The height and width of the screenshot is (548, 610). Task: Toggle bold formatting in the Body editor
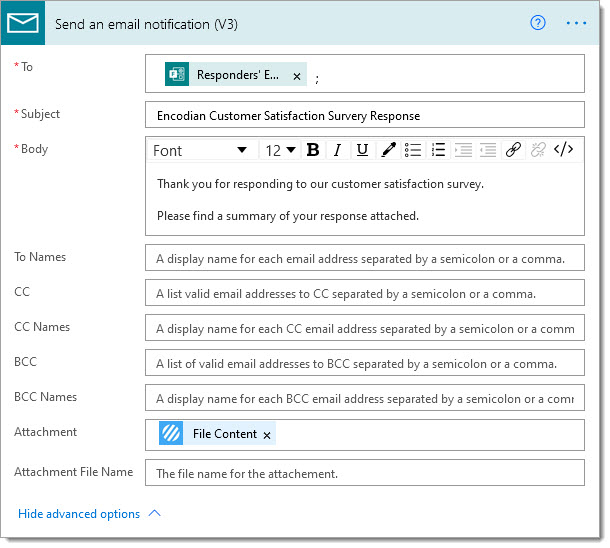click(x=313, y=150)
